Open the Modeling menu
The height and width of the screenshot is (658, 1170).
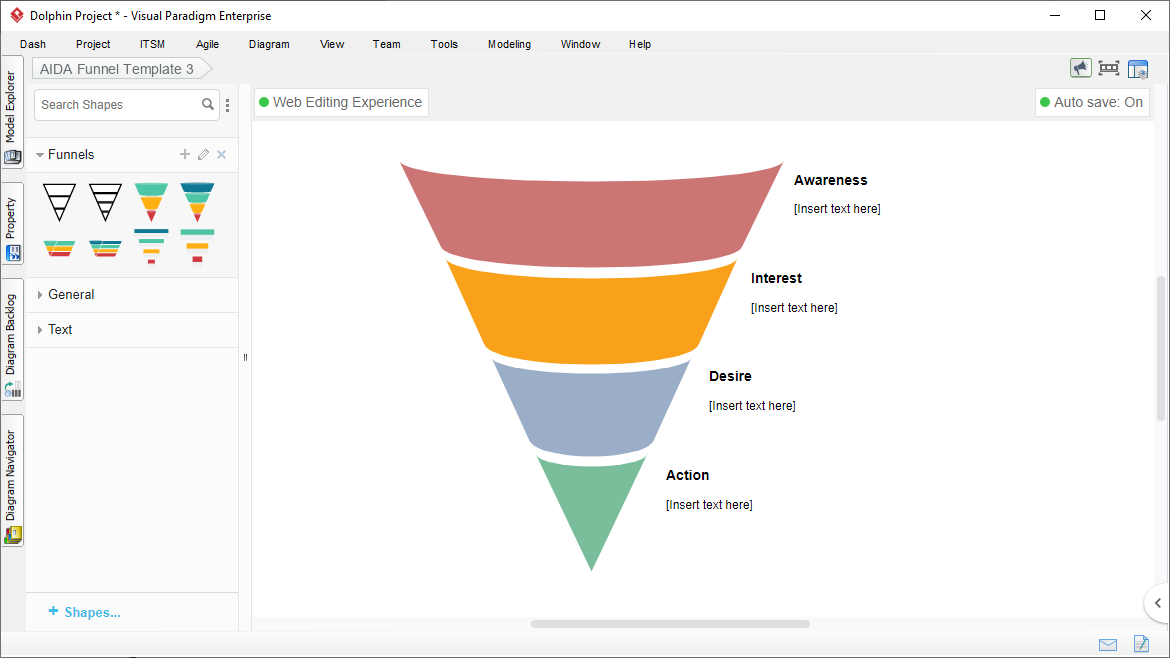(509, 44)
